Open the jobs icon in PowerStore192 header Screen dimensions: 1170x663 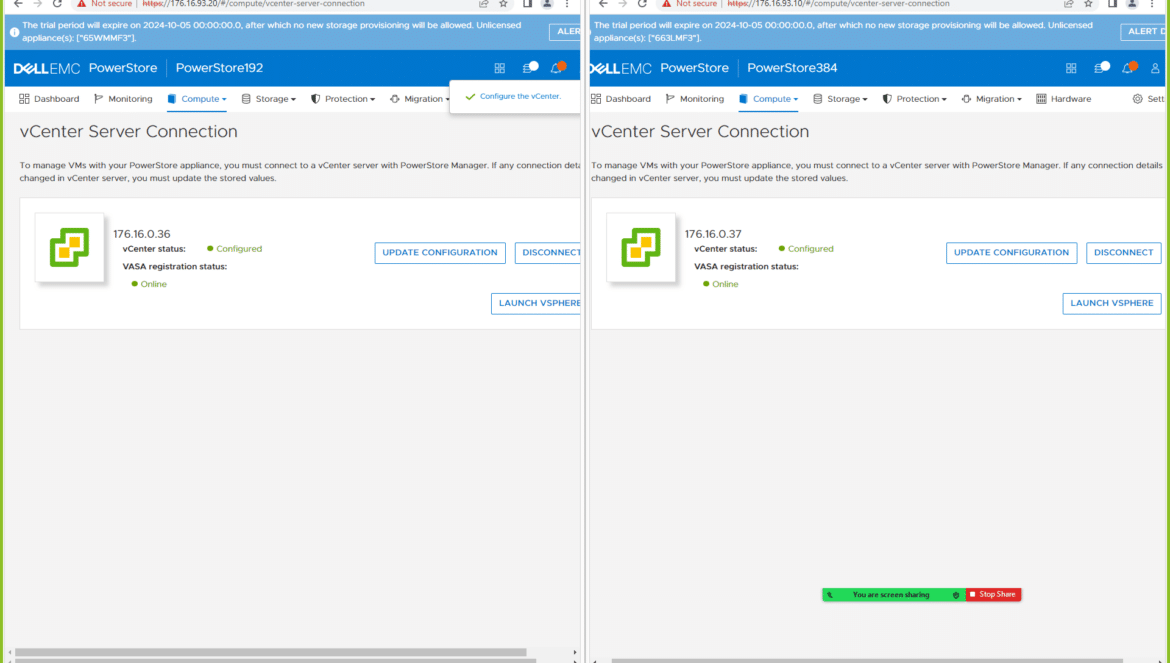[530, 68]
